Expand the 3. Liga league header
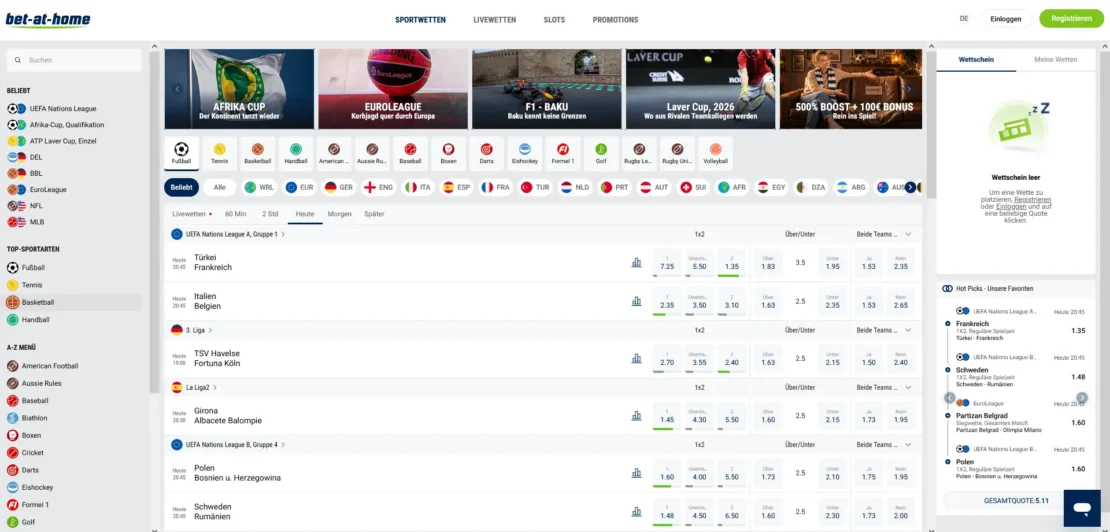This screenshot has width=1110, height=532. point(192,330)
